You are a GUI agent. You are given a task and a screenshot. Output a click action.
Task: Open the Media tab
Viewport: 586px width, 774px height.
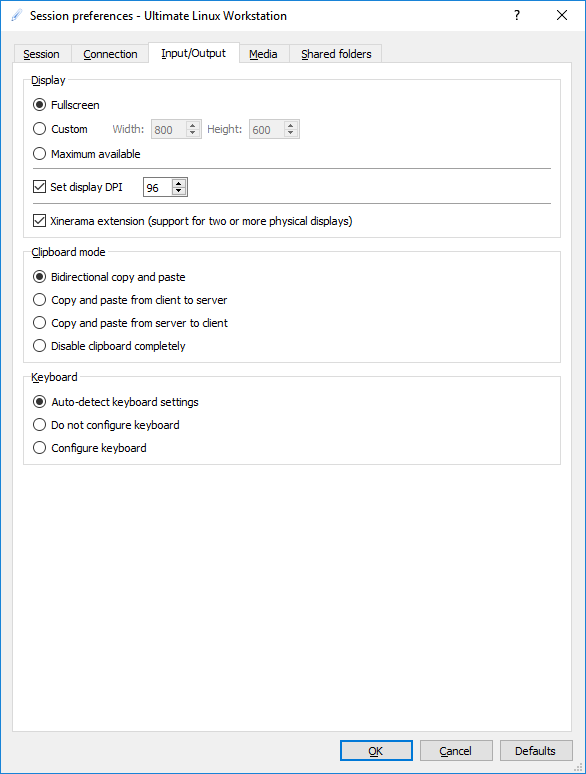click(263, 54)
